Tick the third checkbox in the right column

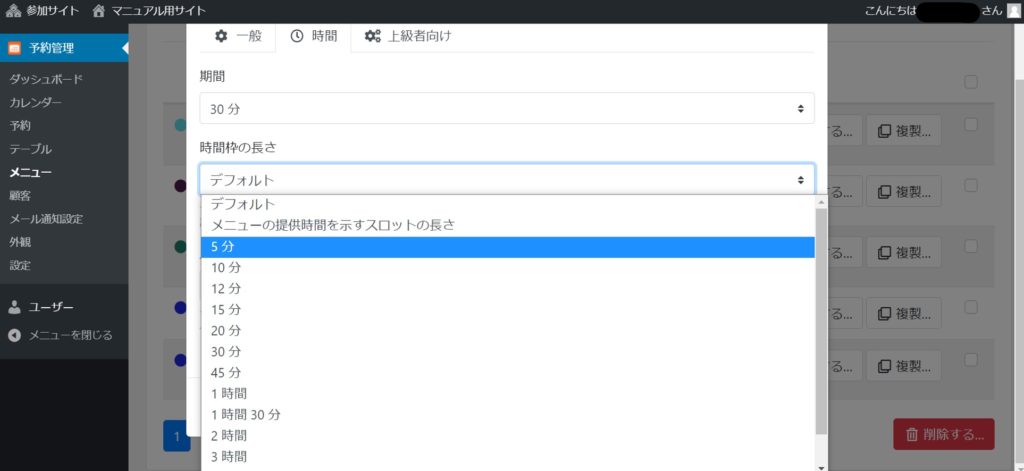[x=971, y=185]
